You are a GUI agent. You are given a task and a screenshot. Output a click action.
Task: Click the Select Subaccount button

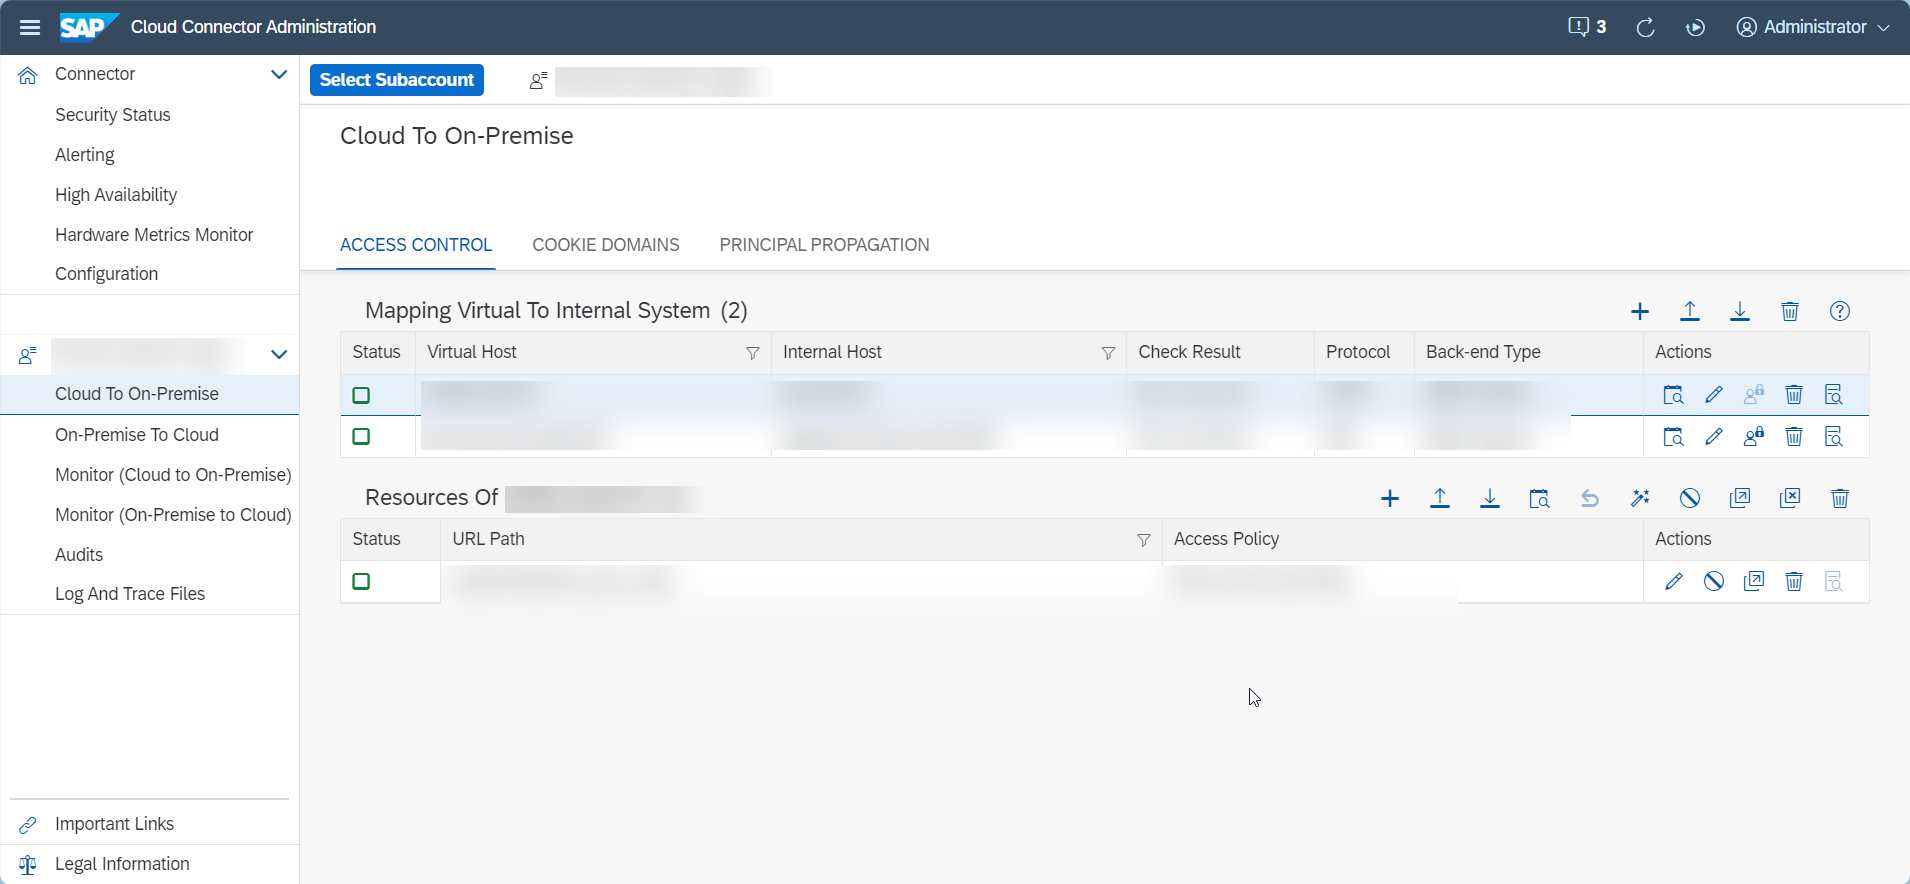point(397,80)
